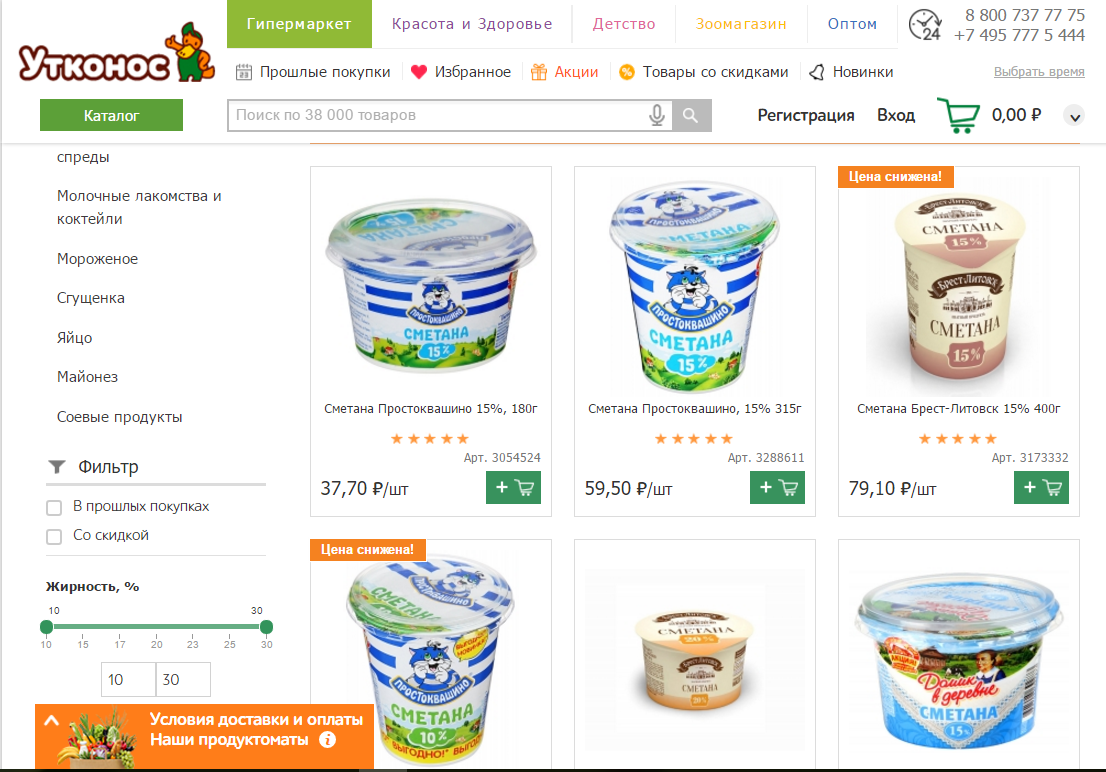
Task: Click the info icon on delivery banner
Action: click(x=327, y=740)
